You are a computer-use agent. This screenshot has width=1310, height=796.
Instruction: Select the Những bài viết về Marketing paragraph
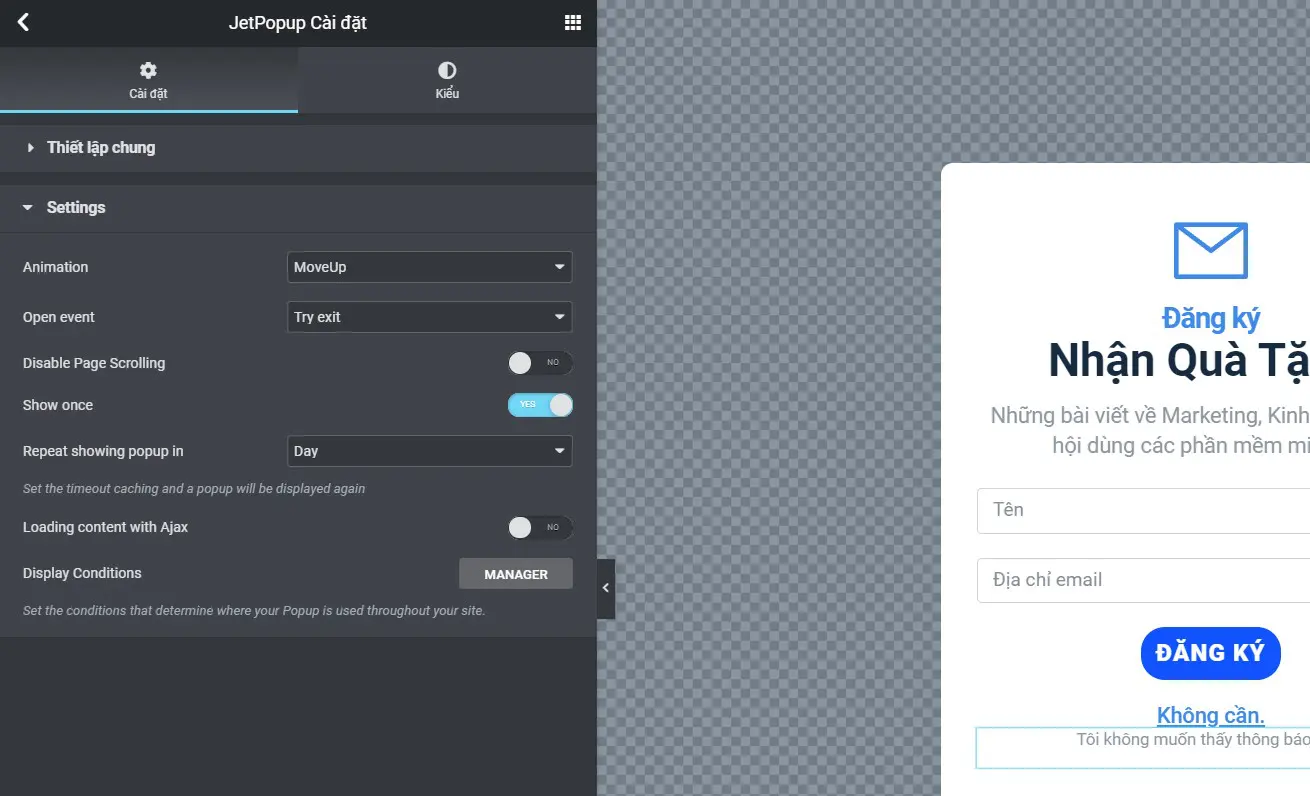(1150, 430)
